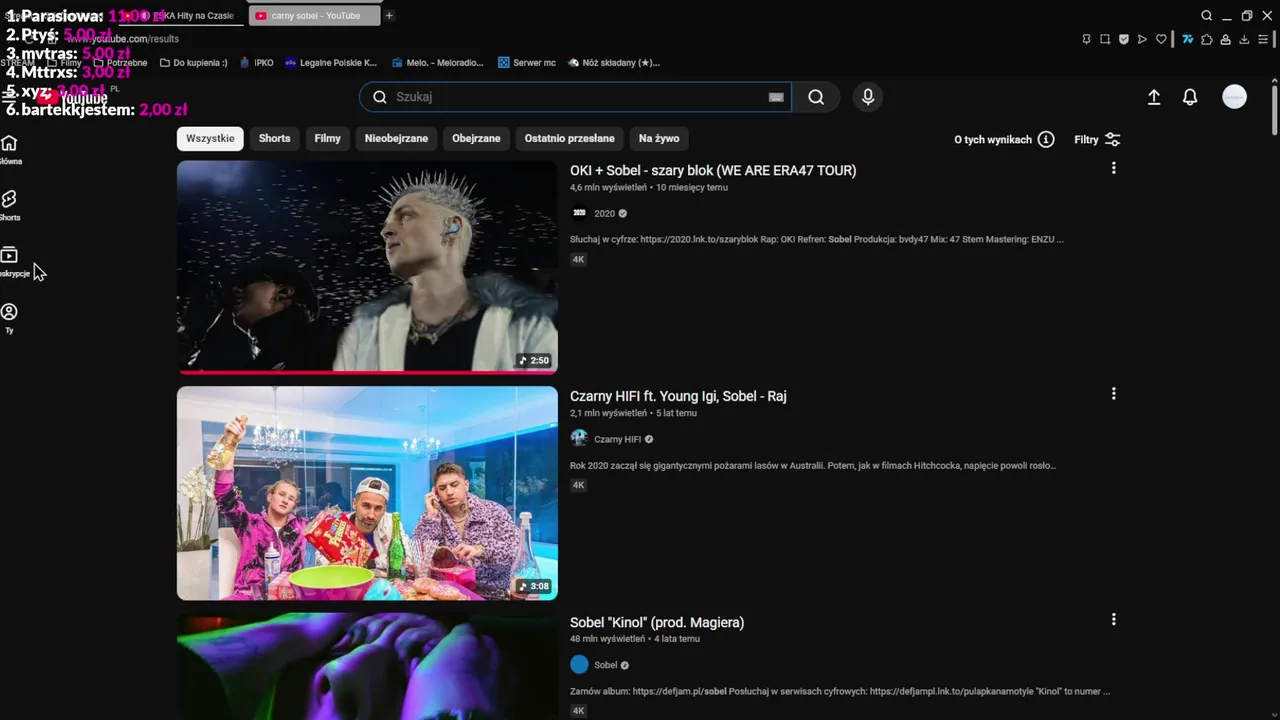Open 'Czarny HIFI ft. Young Igi, Sobel - Raj' title

[x=678, y=396]
